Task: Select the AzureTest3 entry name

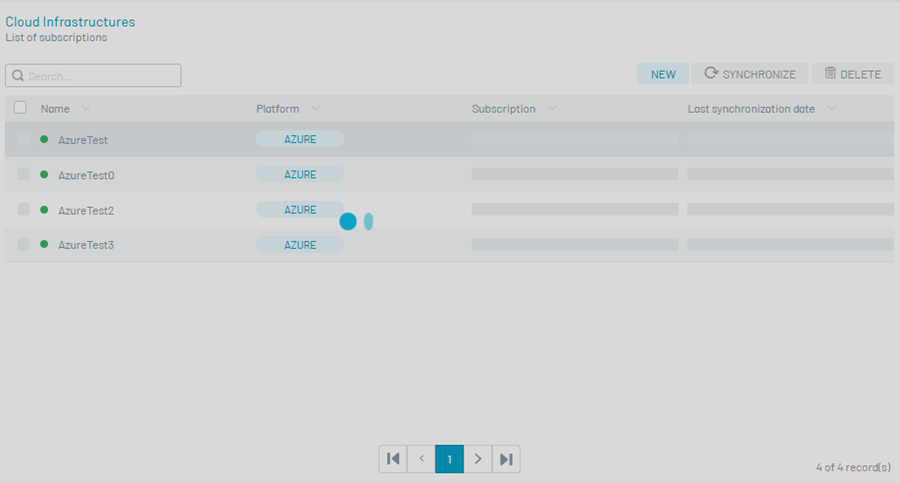Action: 86,245
